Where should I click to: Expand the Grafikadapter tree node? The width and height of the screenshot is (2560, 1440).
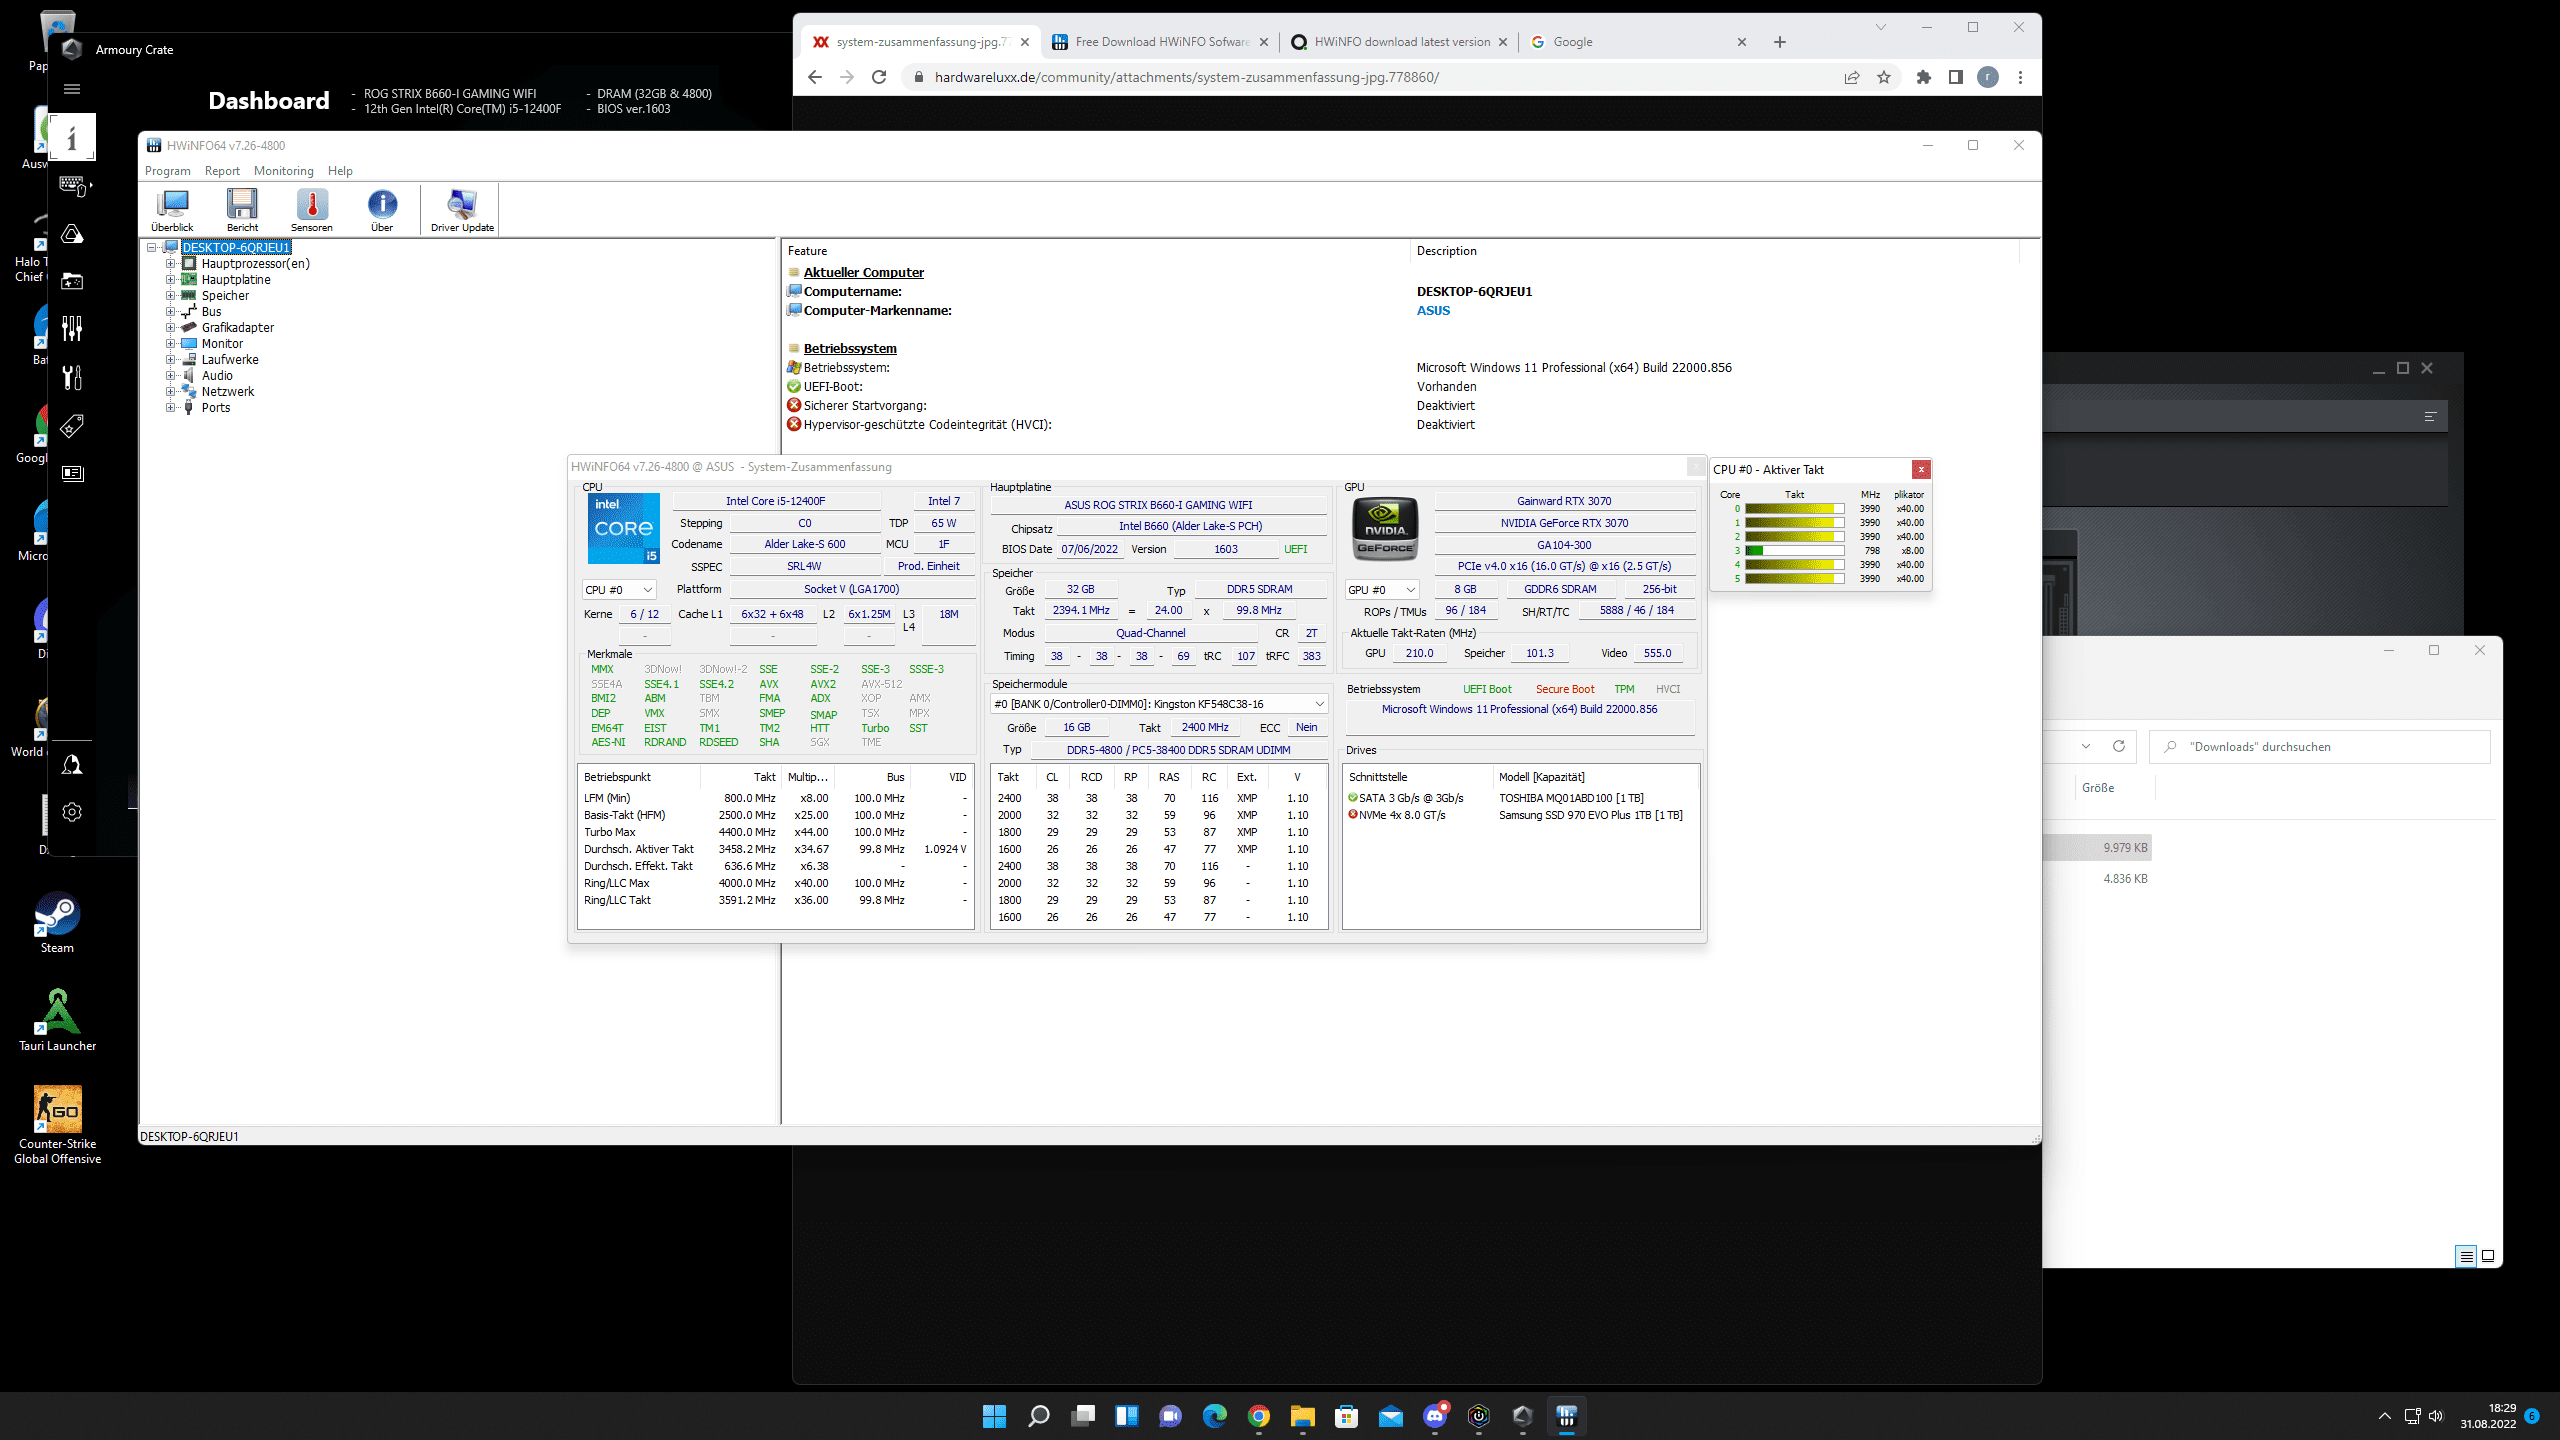point(170,328)
